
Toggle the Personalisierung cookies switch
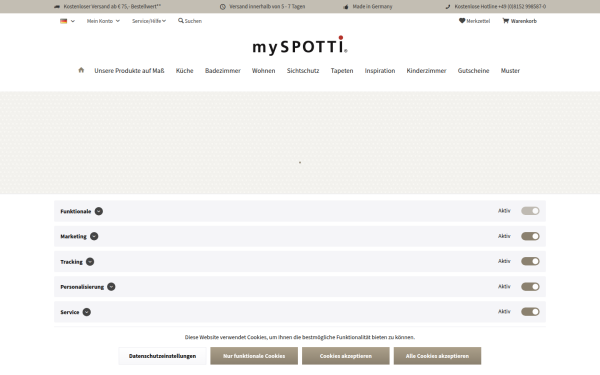click(530, 287)
